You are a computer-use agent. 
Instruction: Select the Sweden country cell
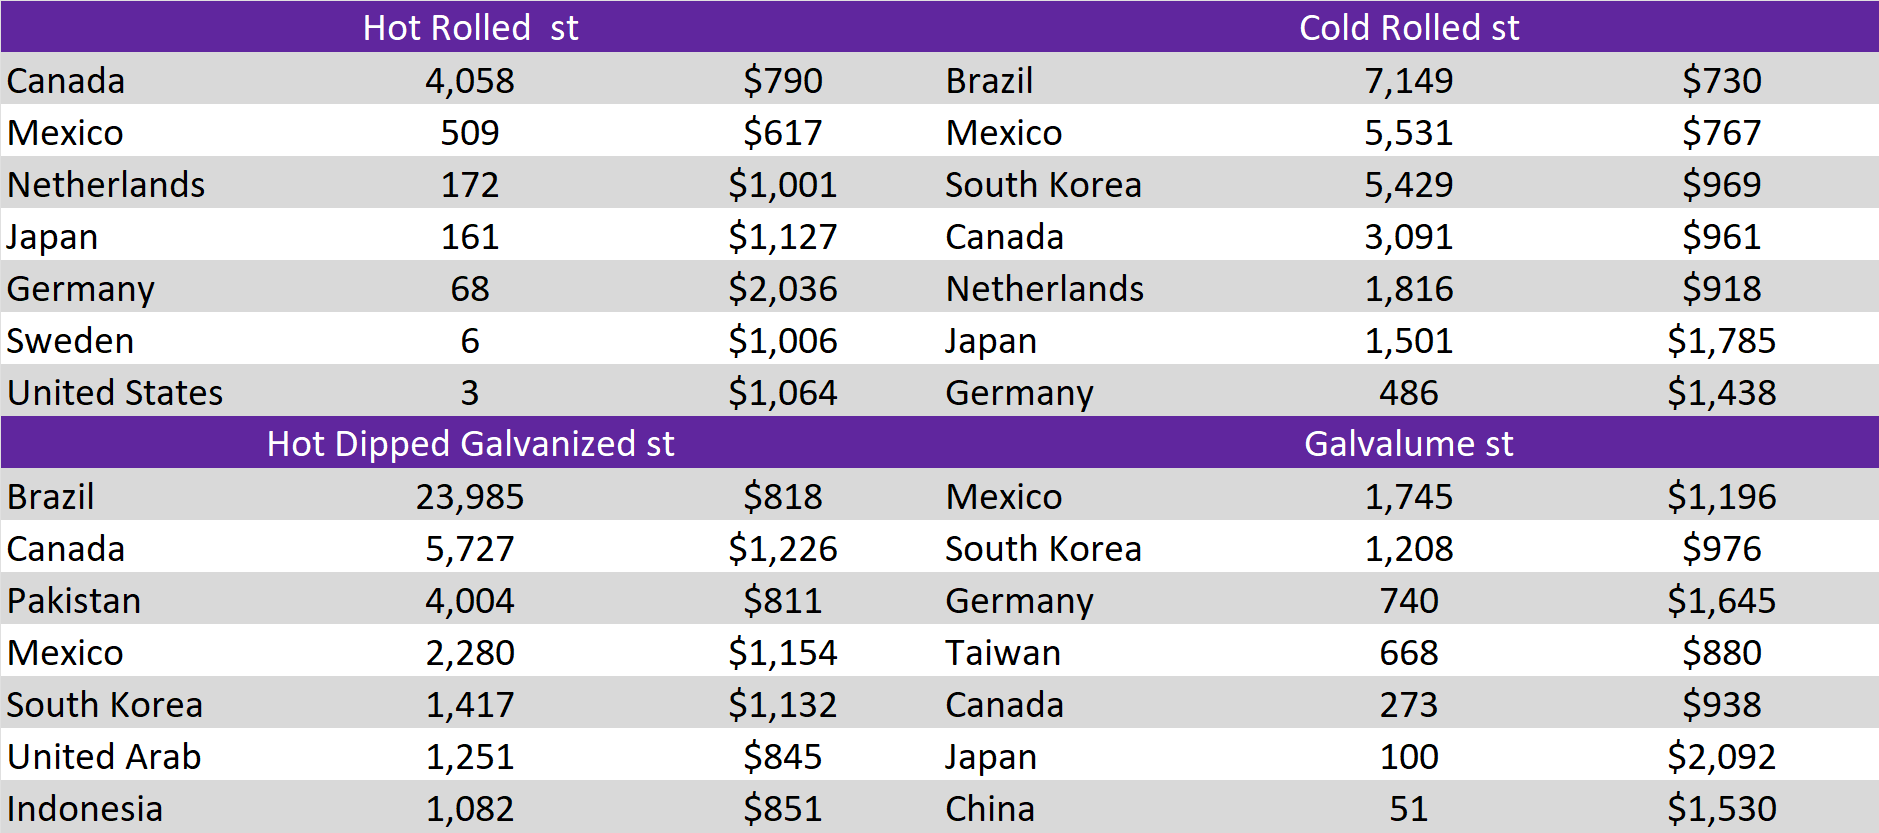[70, 340]
